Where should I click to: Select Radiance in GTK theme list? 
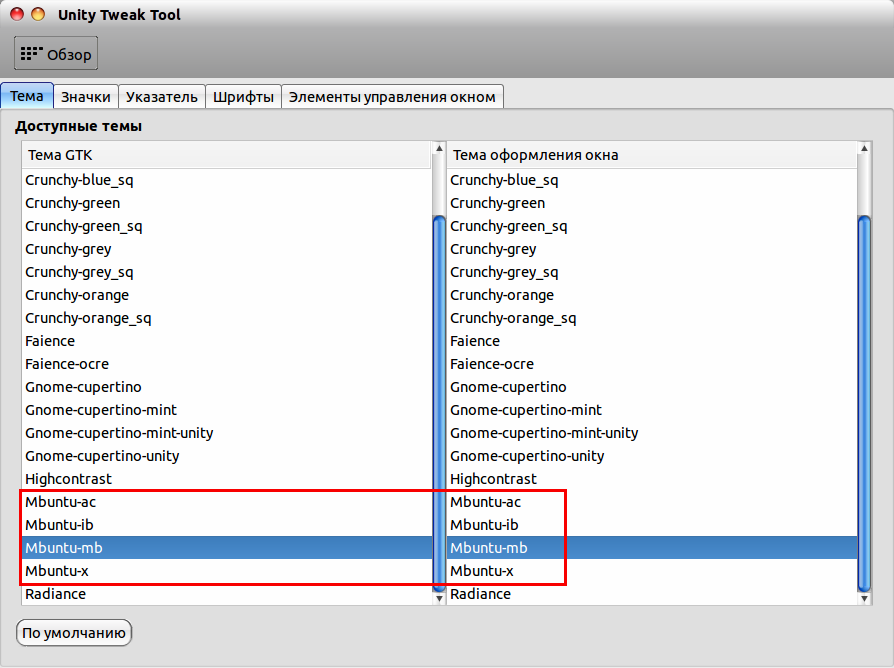click(x=226, y=594)
